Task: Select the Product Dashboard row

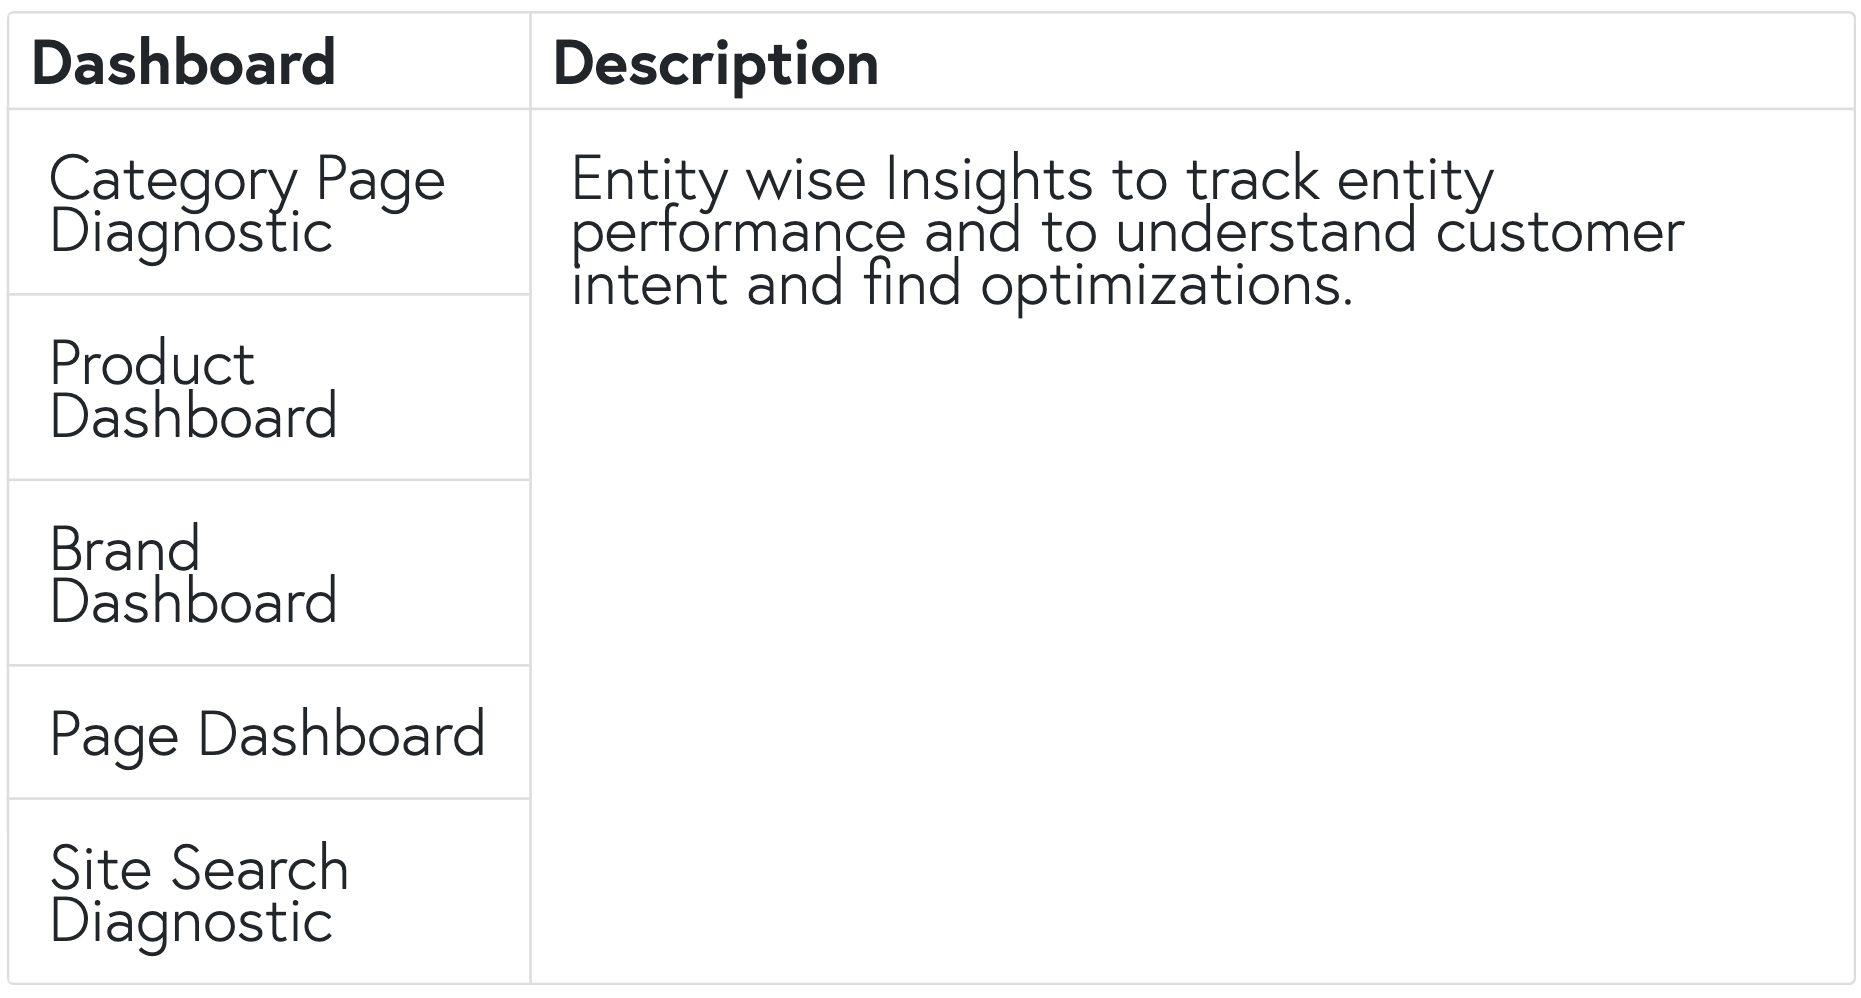Action: (269, 388)
